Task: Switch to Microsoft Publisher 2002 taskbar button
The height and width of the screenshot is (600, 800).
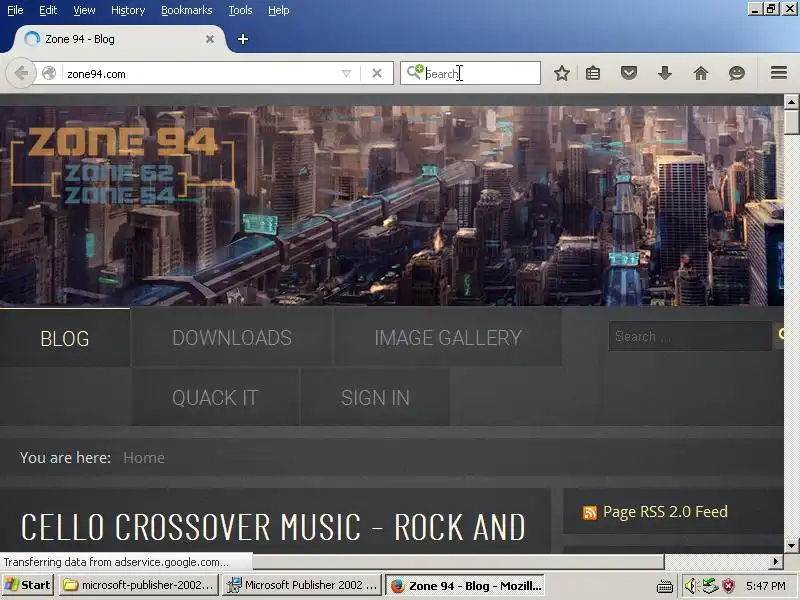Action: [x=302, y=585]
